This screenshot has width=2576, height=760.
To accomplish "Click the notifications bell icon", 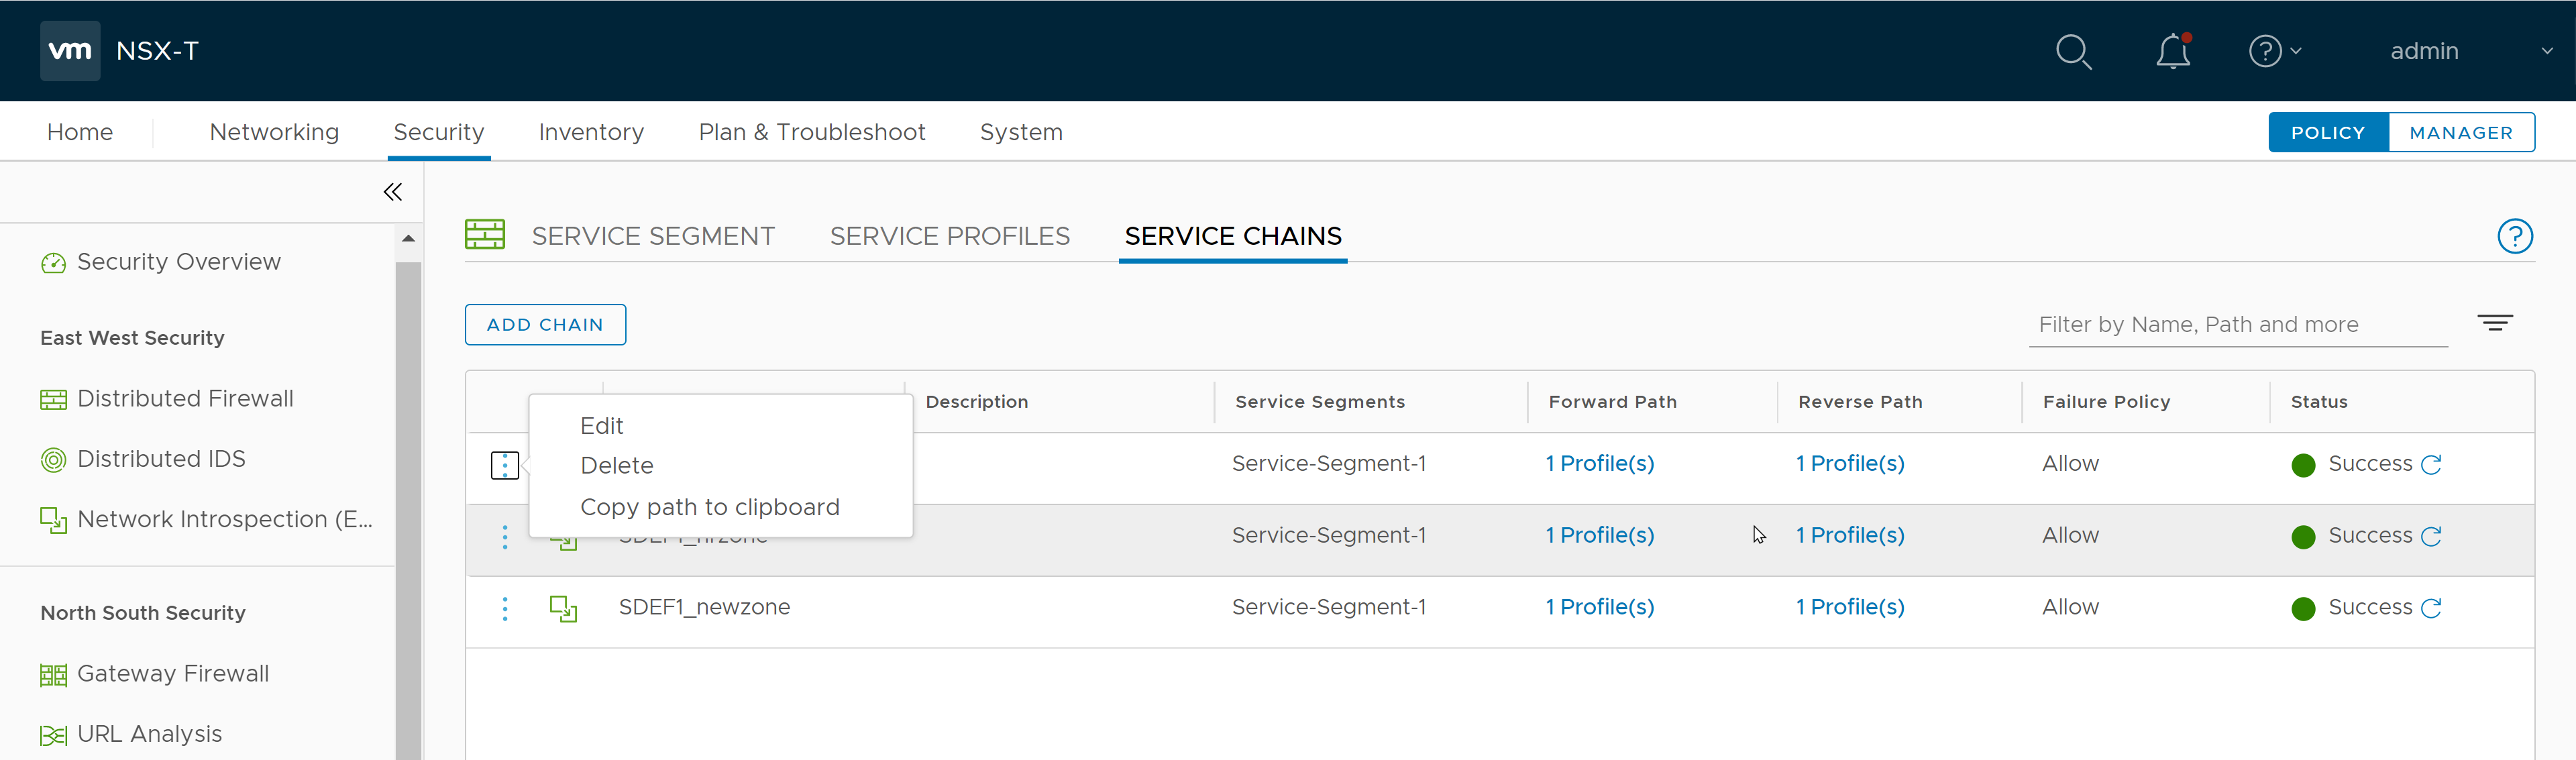I will pyautogui.click(x=2172, y=51).
